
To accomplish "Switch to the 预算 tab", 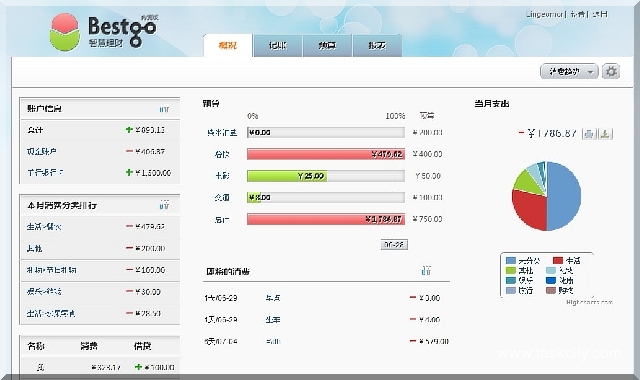I will tap(327, 45).
